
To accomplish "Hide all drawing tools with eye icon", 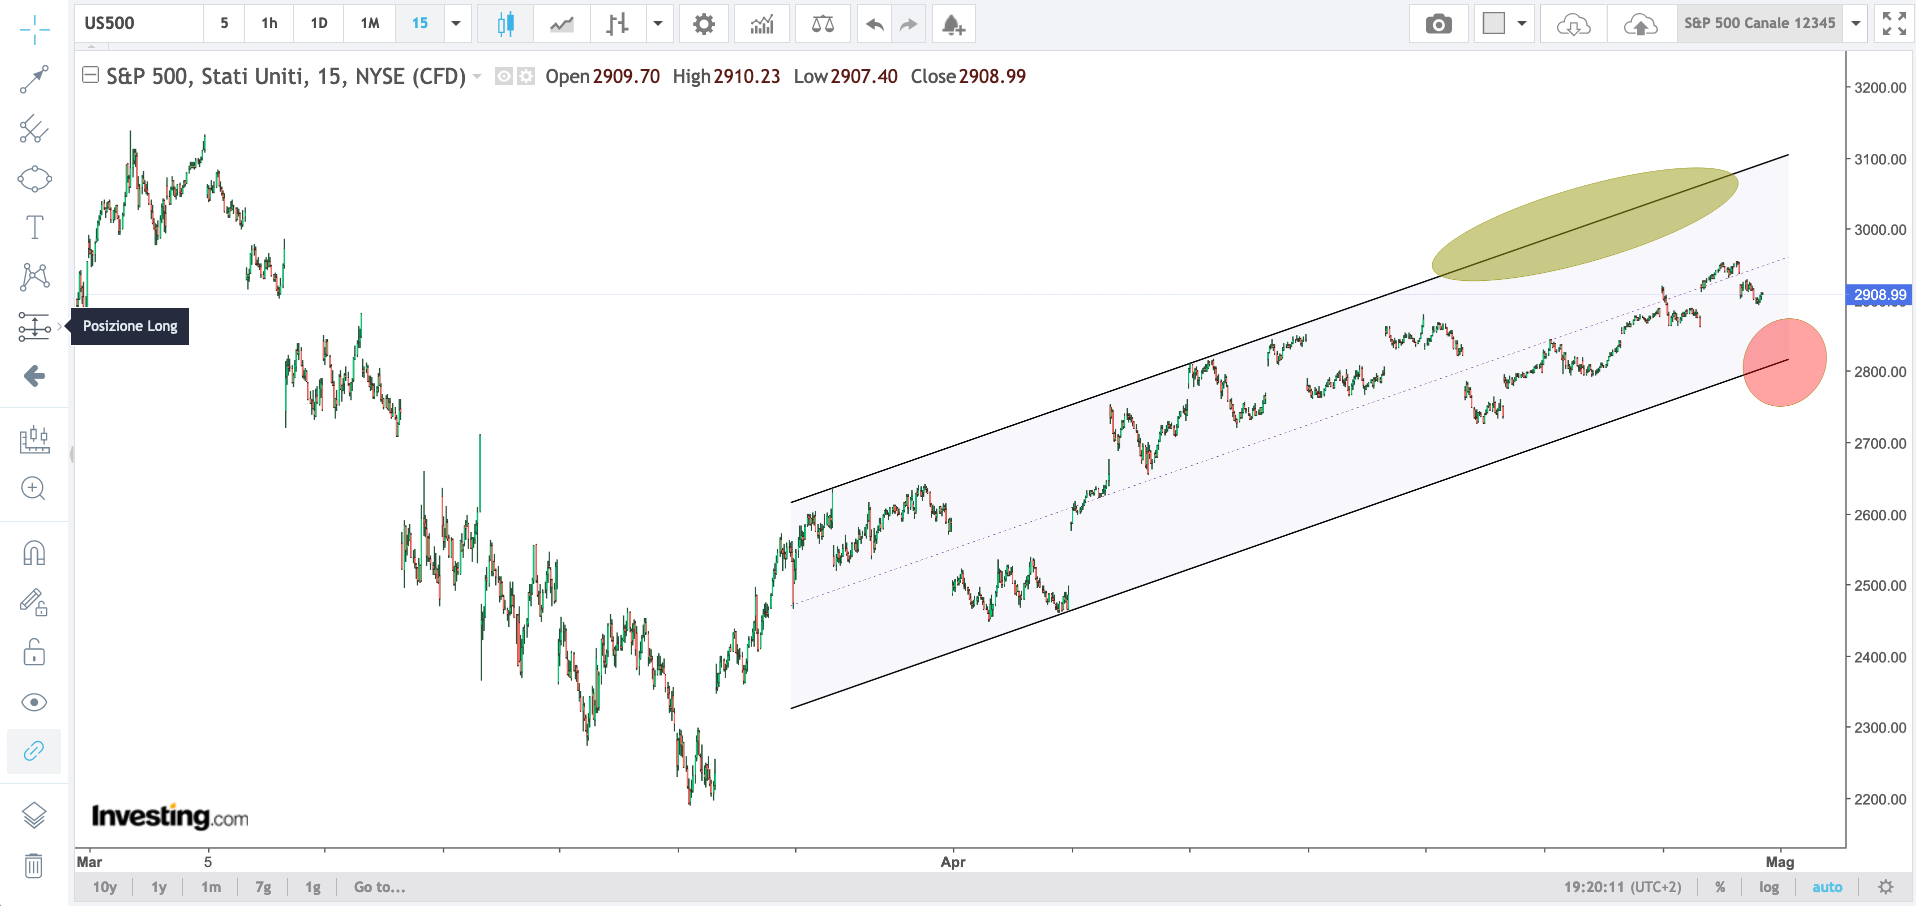I will (x=34, y=702).
